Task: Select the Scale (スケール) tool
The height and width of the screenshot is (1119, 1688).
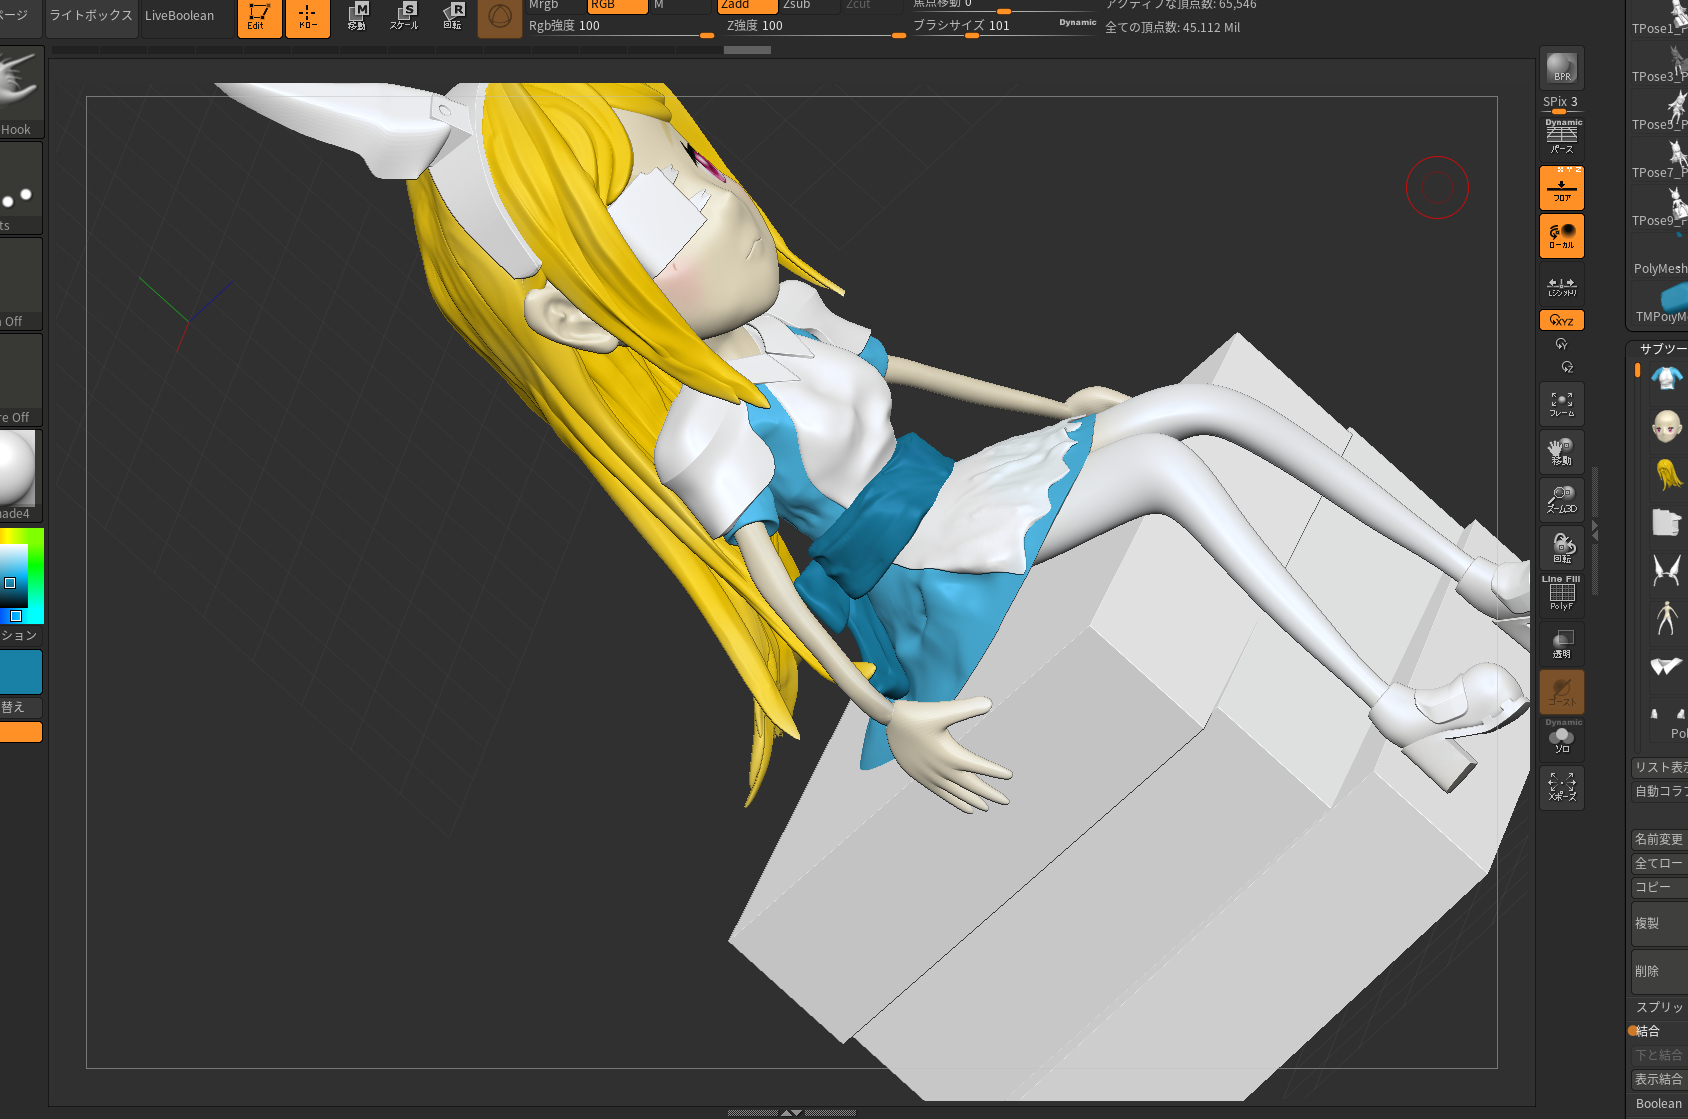Action: click(x=404, y=17)
